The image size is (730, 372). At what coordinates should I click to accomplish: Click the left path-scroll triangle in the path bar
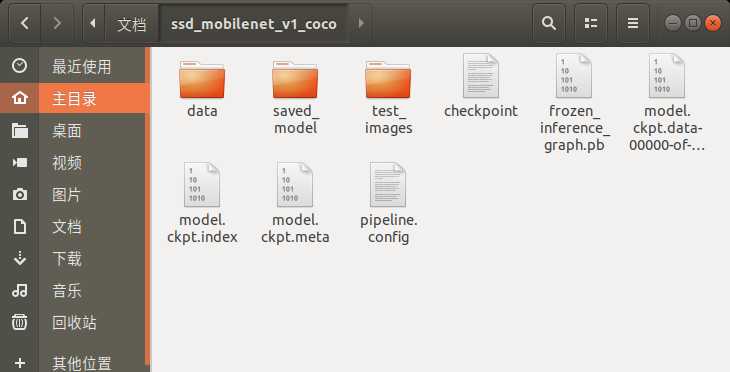tap(93, 23)
